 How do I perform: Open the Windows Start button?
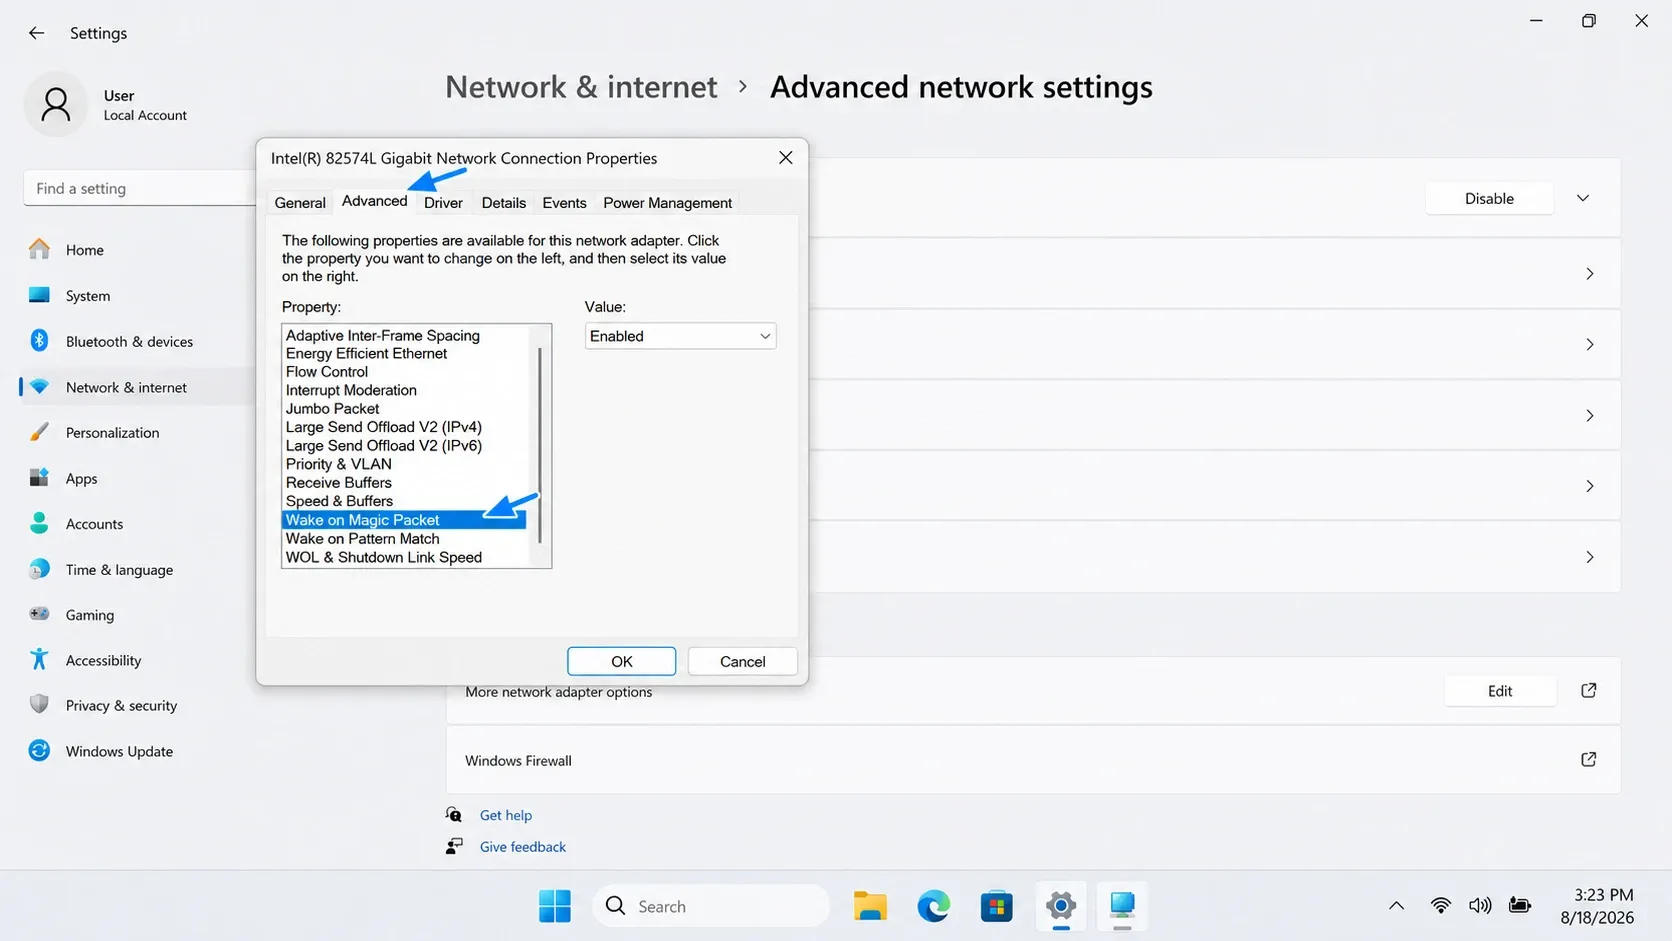[x=555, y=906]
